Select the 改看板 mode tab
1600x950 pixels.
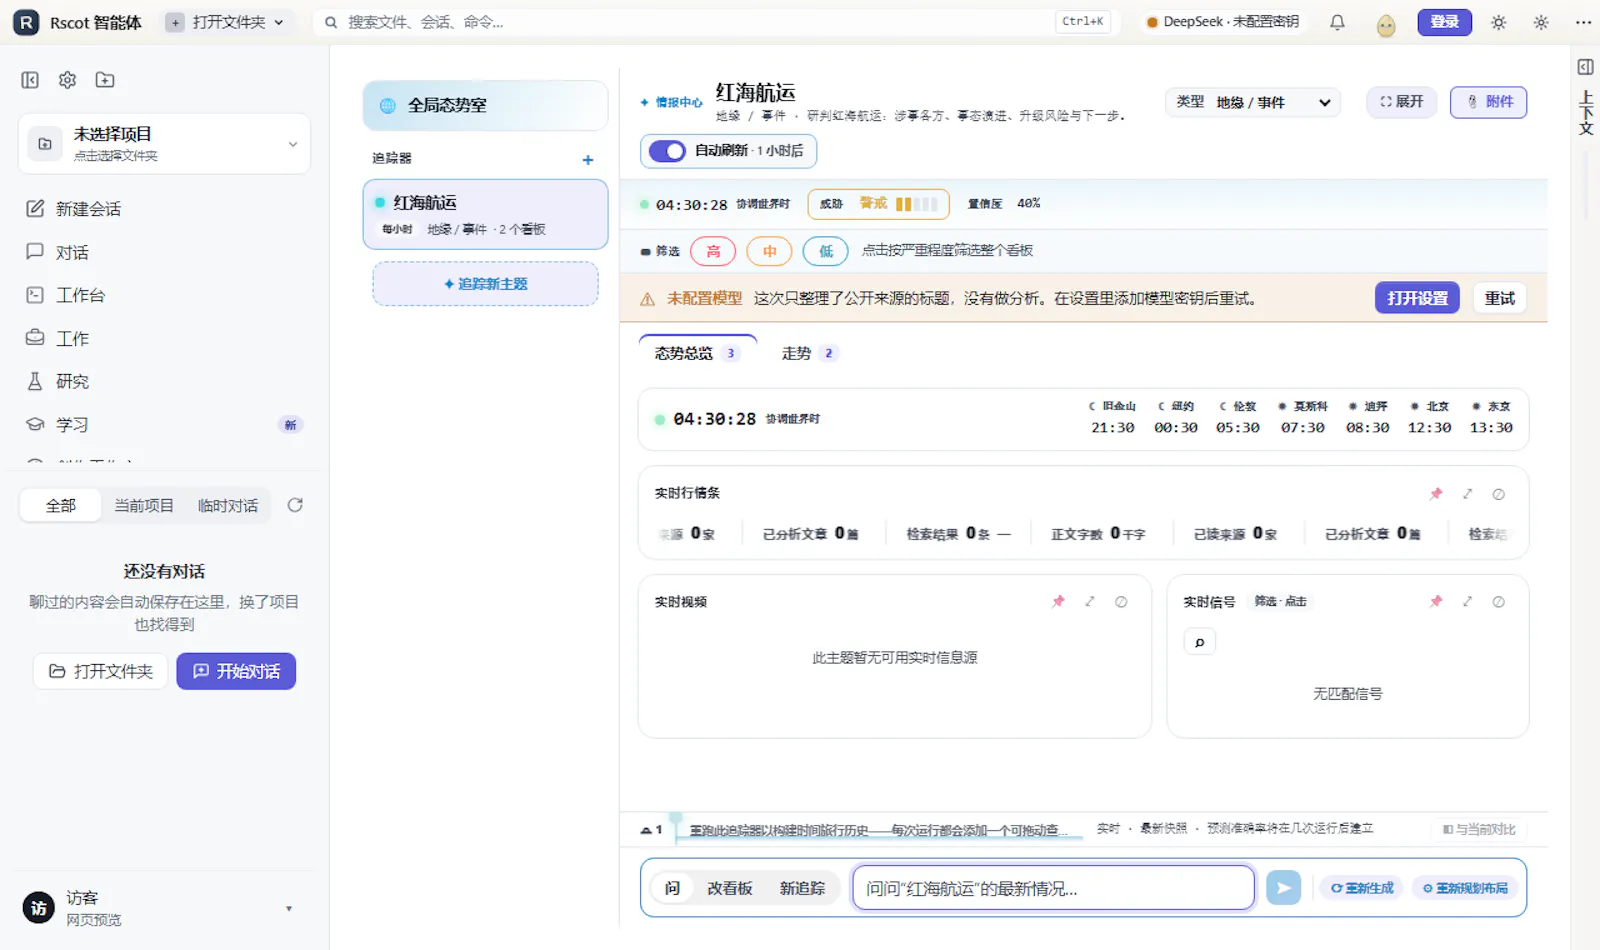pyautogui.click(x=730, y=888)
